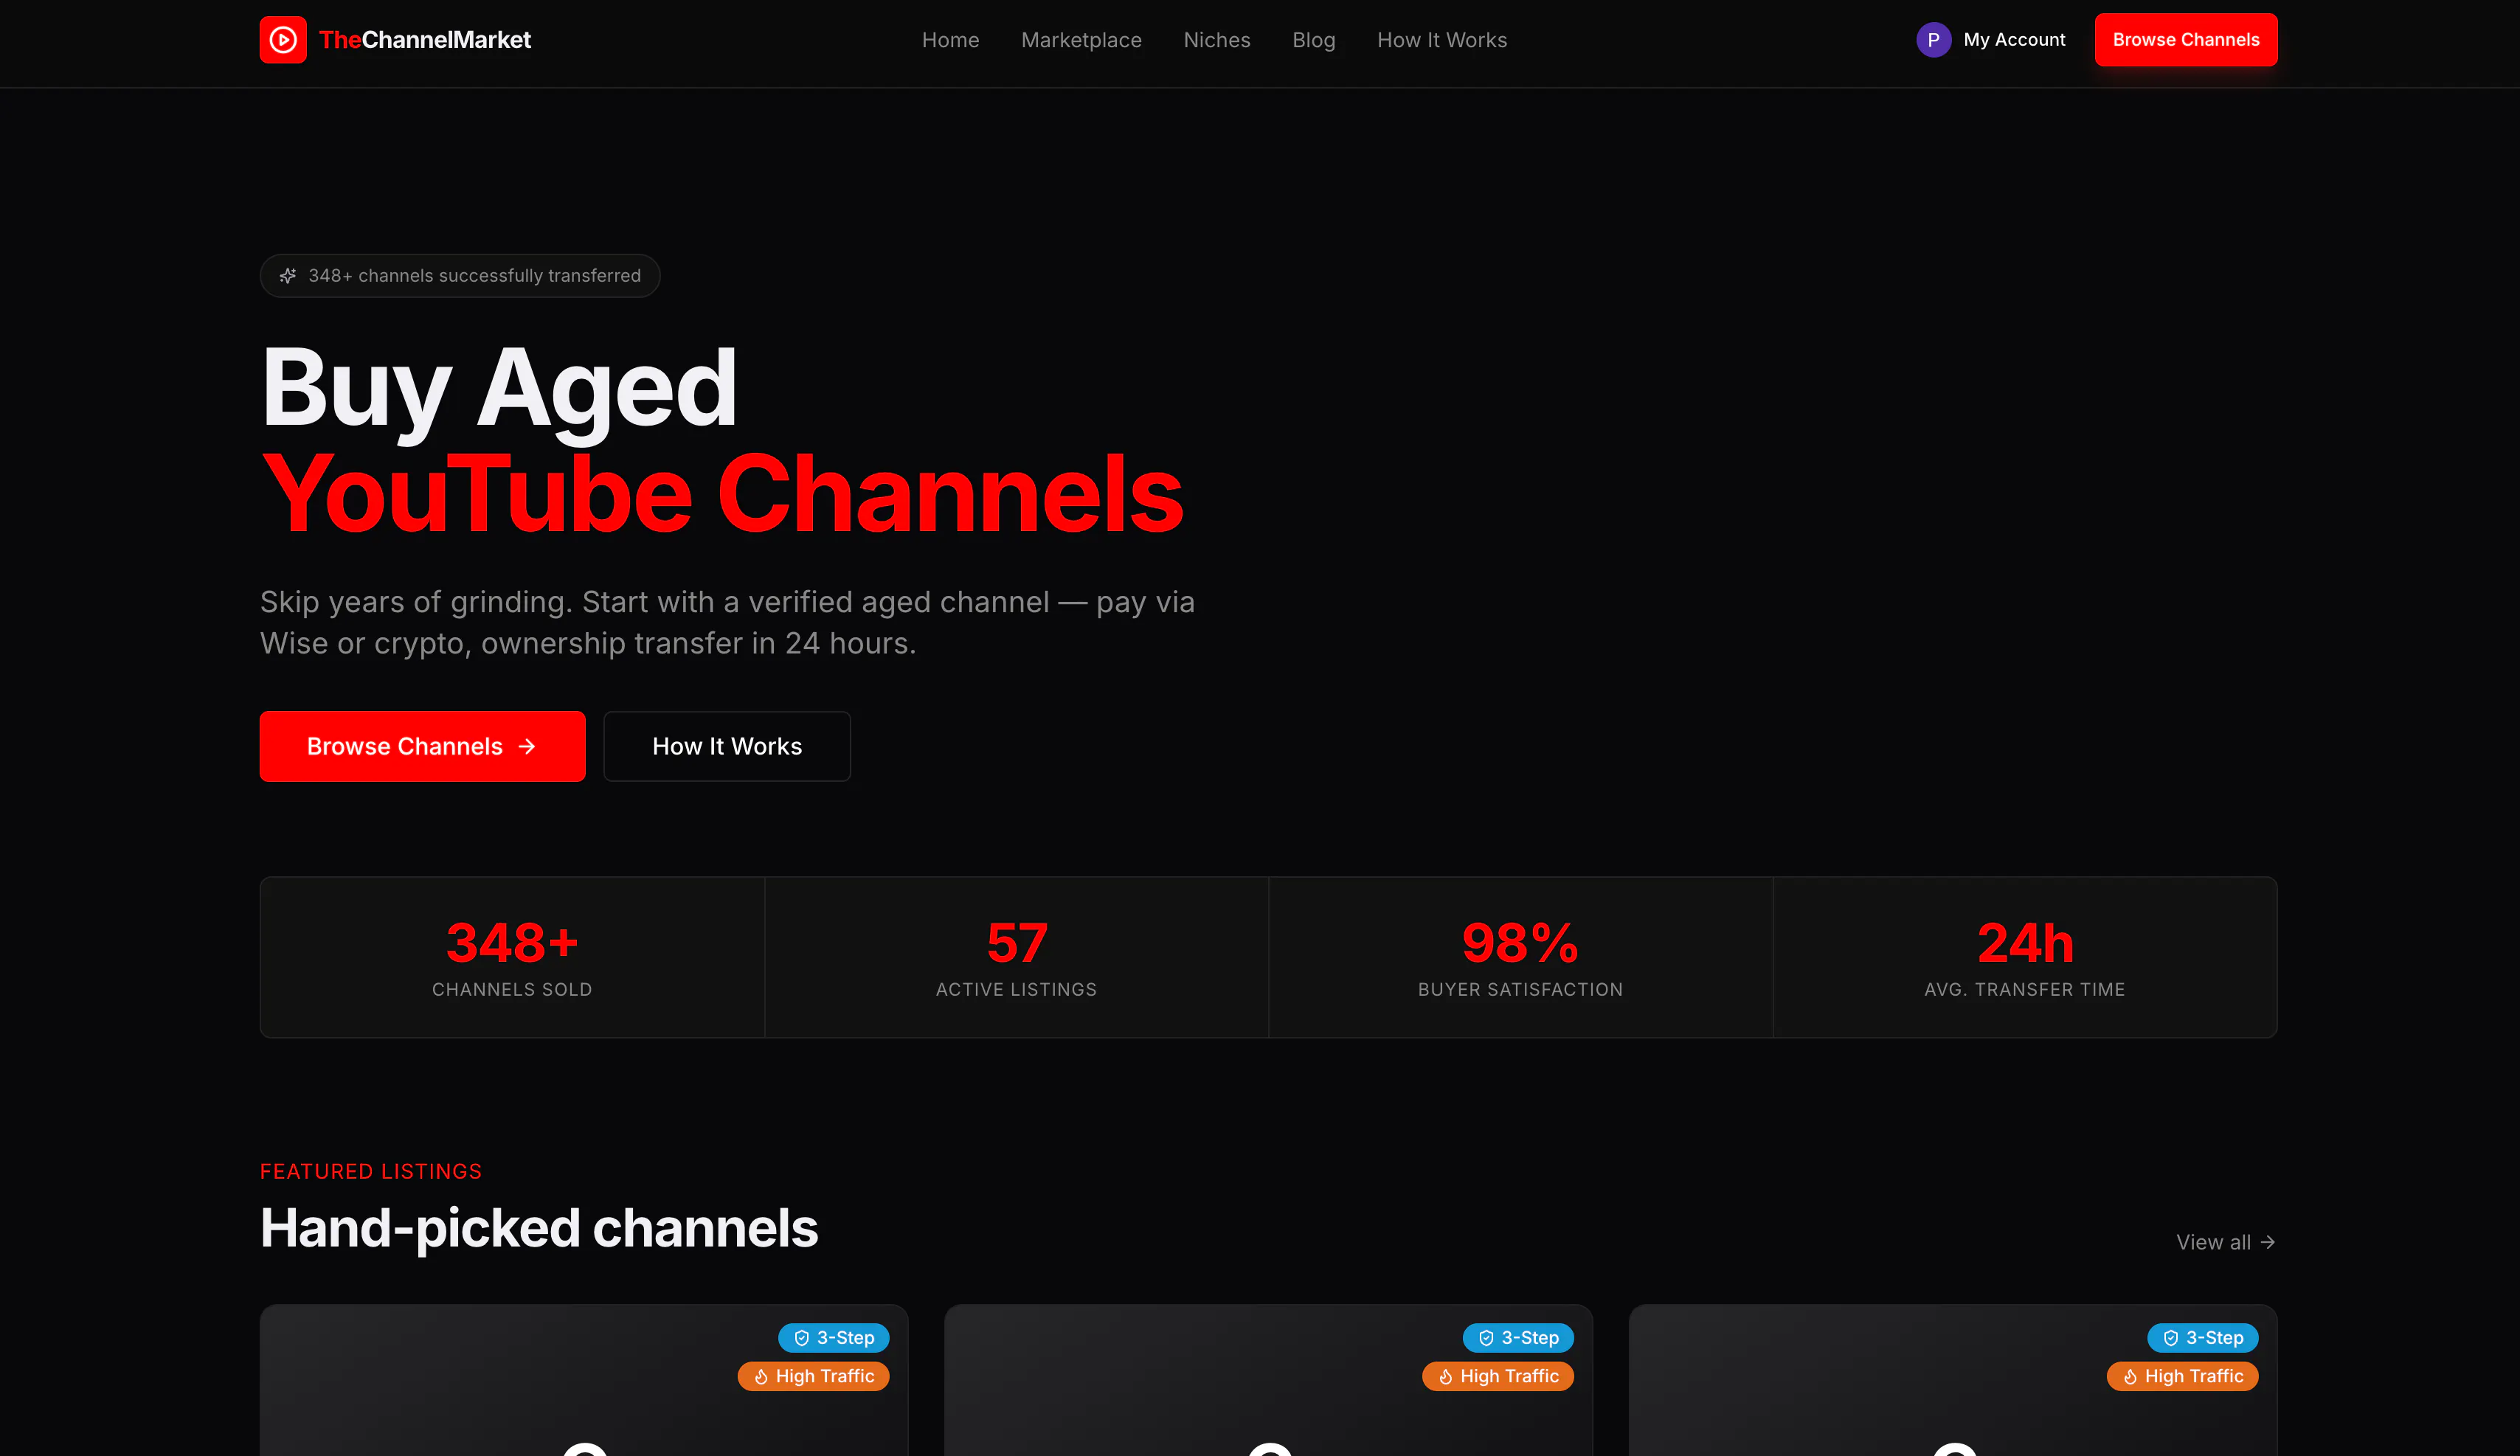Viewport: 2520px width, 1456px height.
Task: Click the Hand-picked channels heading
Action: click(x=539, y=1228)
